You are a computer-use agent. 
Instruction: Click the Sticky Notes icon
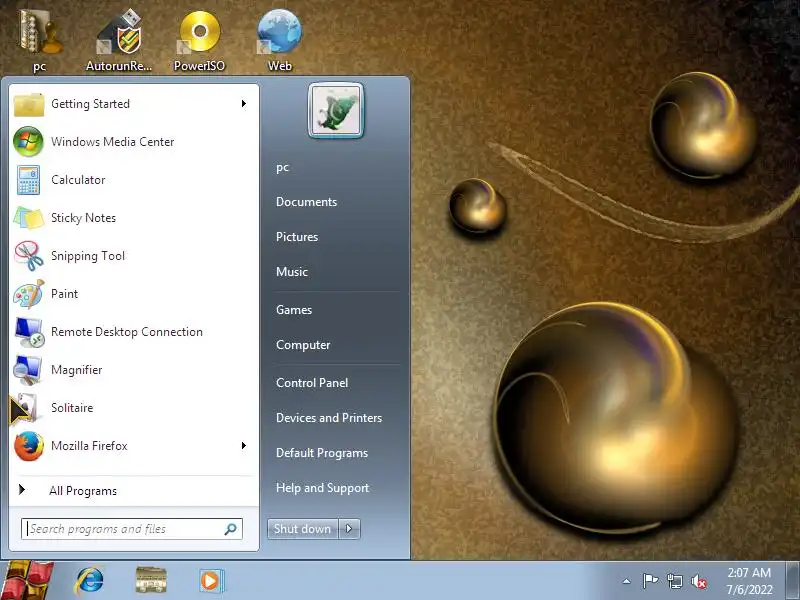(29, 218)
